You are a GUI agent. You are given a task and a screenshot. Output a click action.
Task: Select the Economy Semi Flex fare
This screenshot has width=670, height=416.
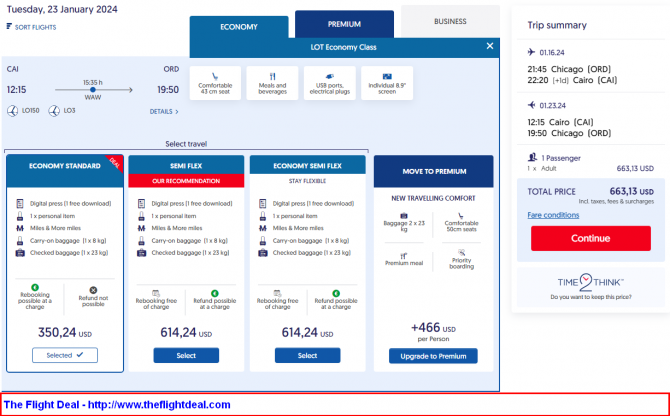pyautogui.click(x=308, y=355)
